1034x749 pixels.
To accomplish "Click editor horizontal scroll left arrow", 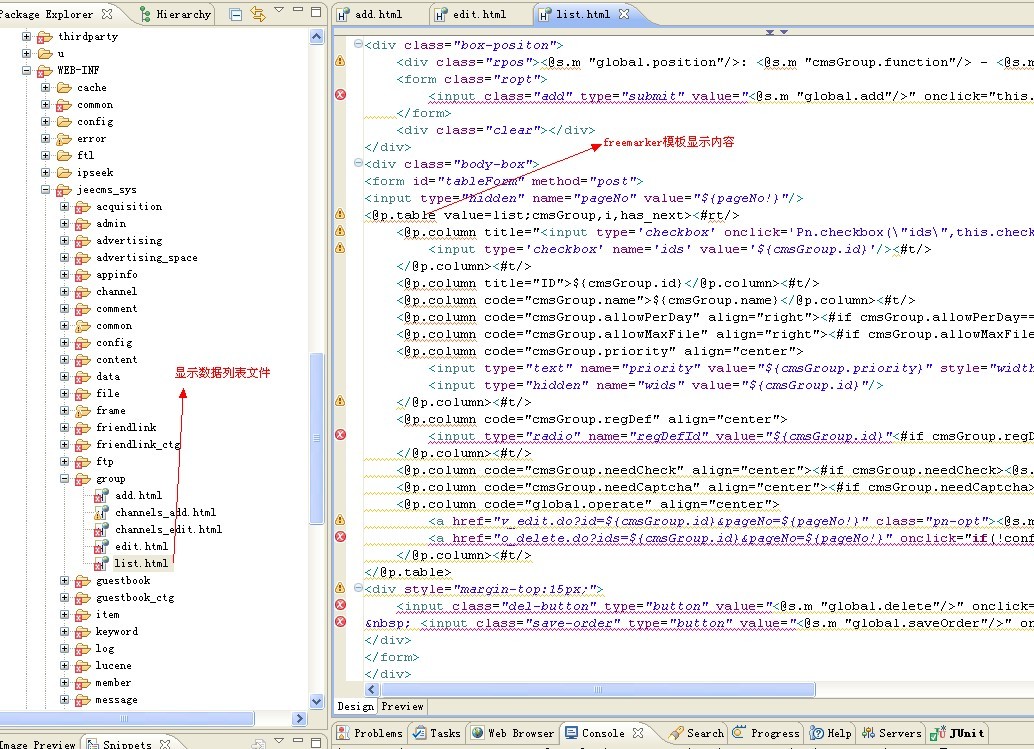I will tap(372, 690).
